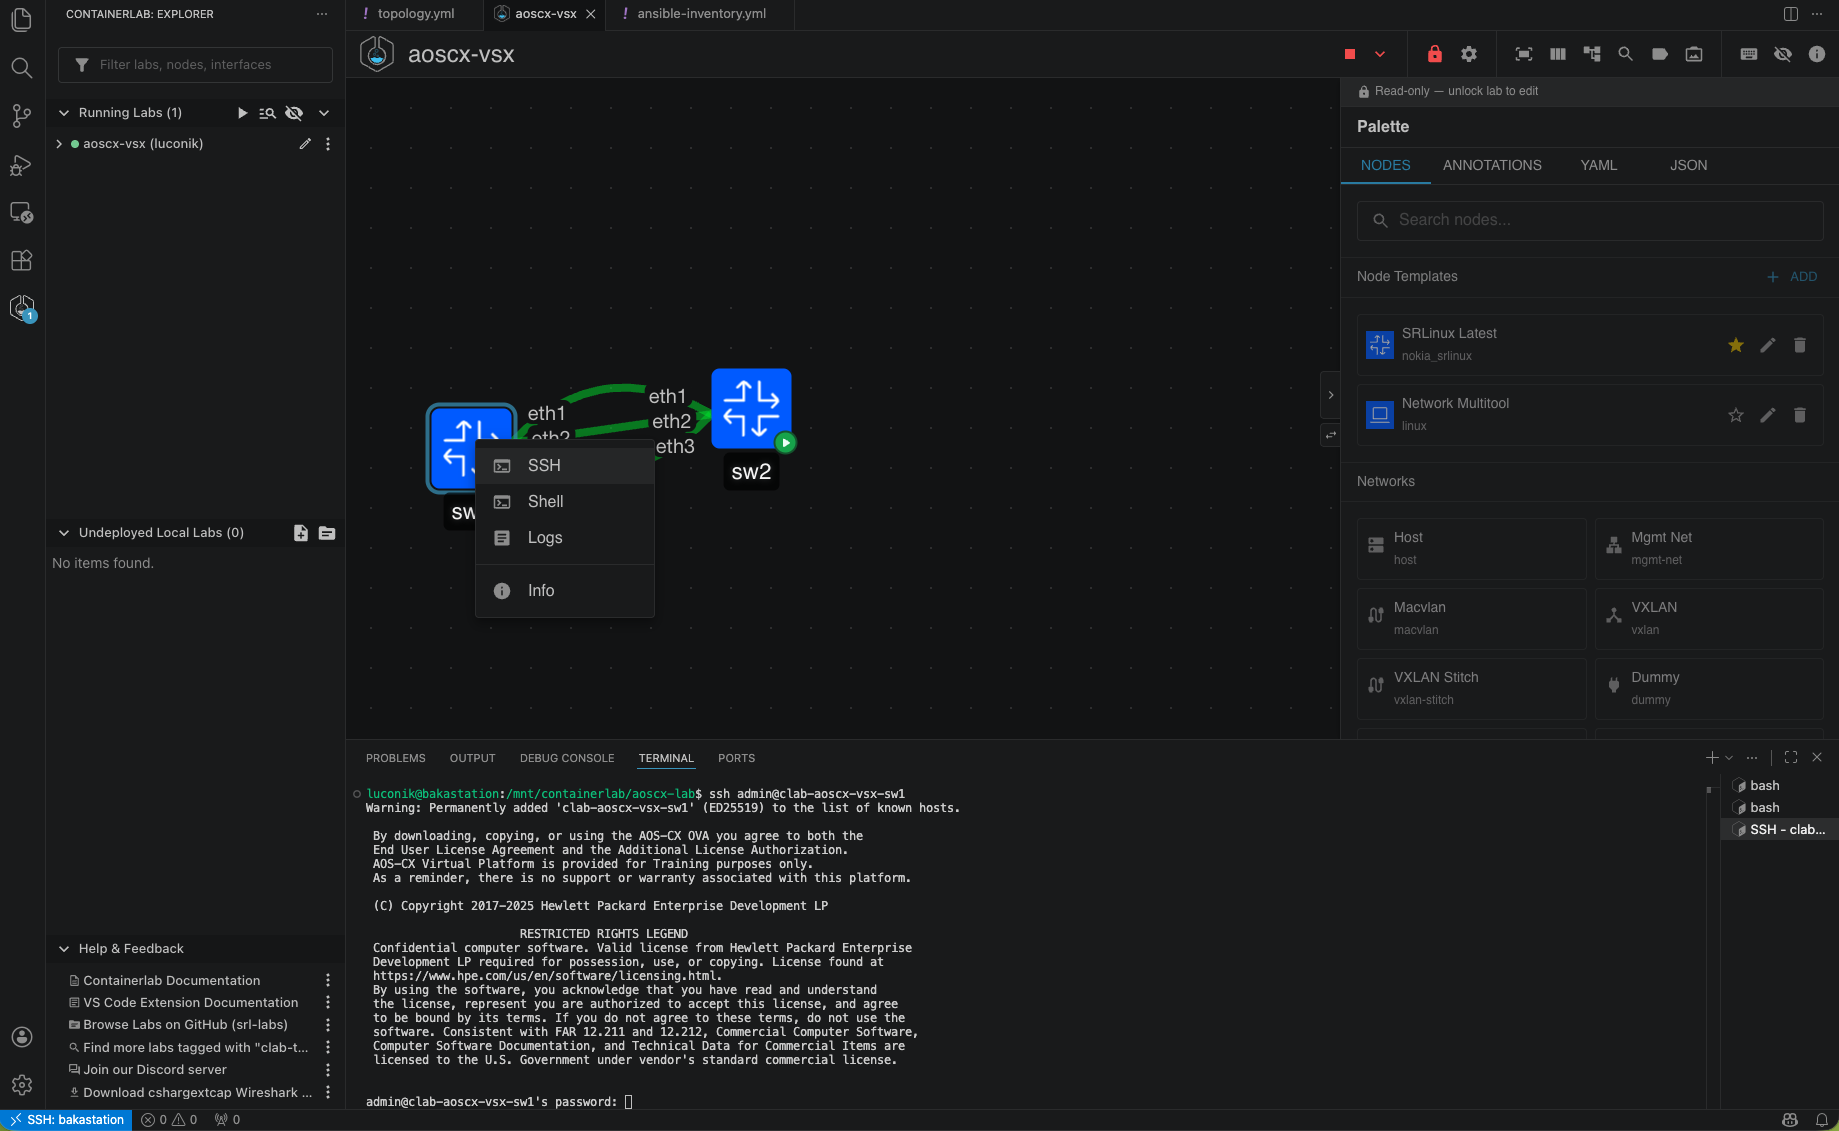This screenshot has width=1839, height=1131.
Task: Create a new lab topology file
Action: click(x=301, y=533)
